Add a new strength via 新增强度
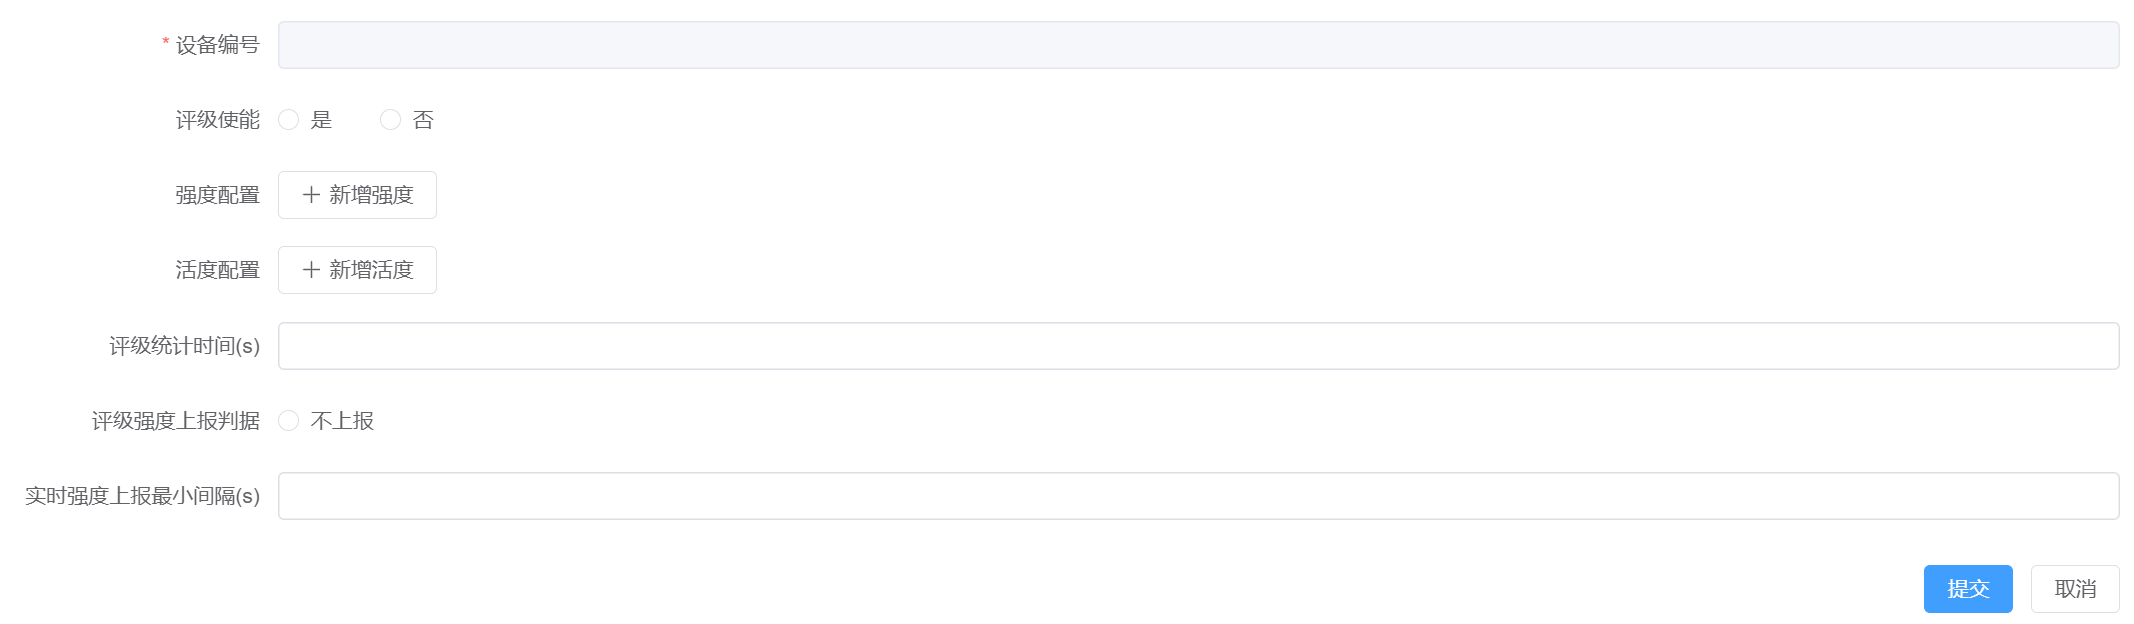This screenshot has height=624, width=2134. [357, 195]
